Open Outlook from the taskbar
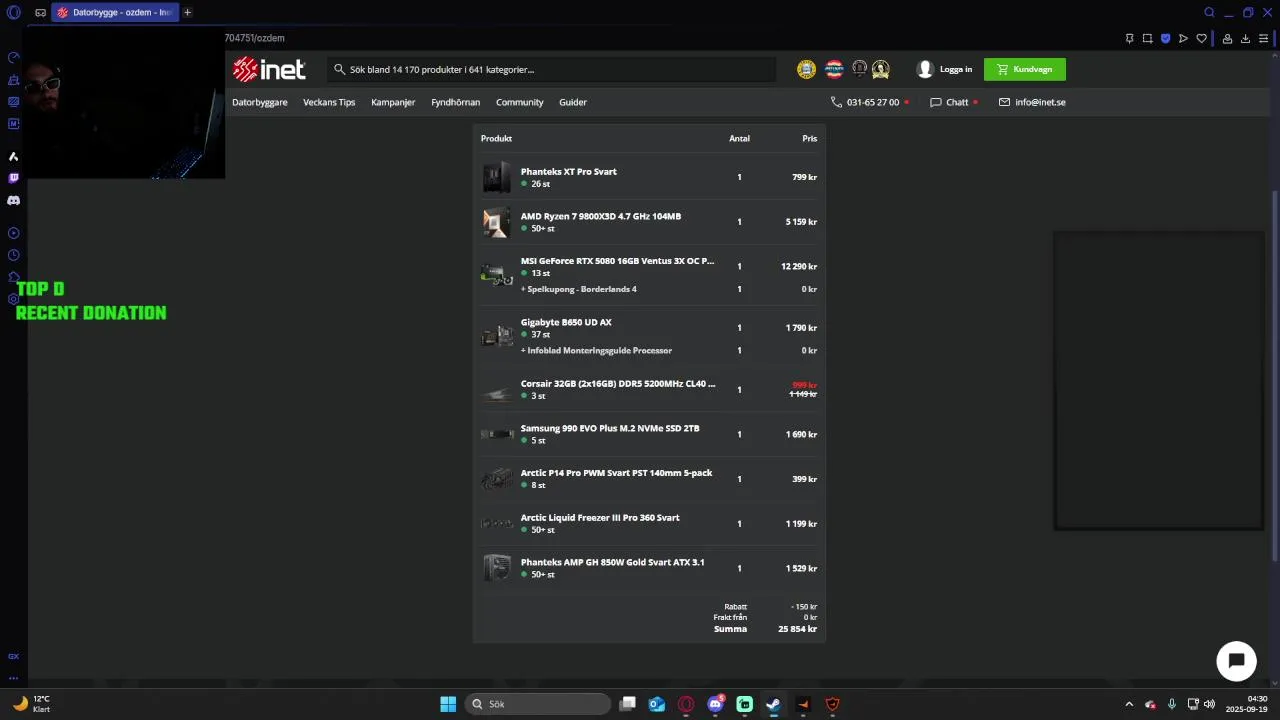1280x720 pixels. coord(657,704)
